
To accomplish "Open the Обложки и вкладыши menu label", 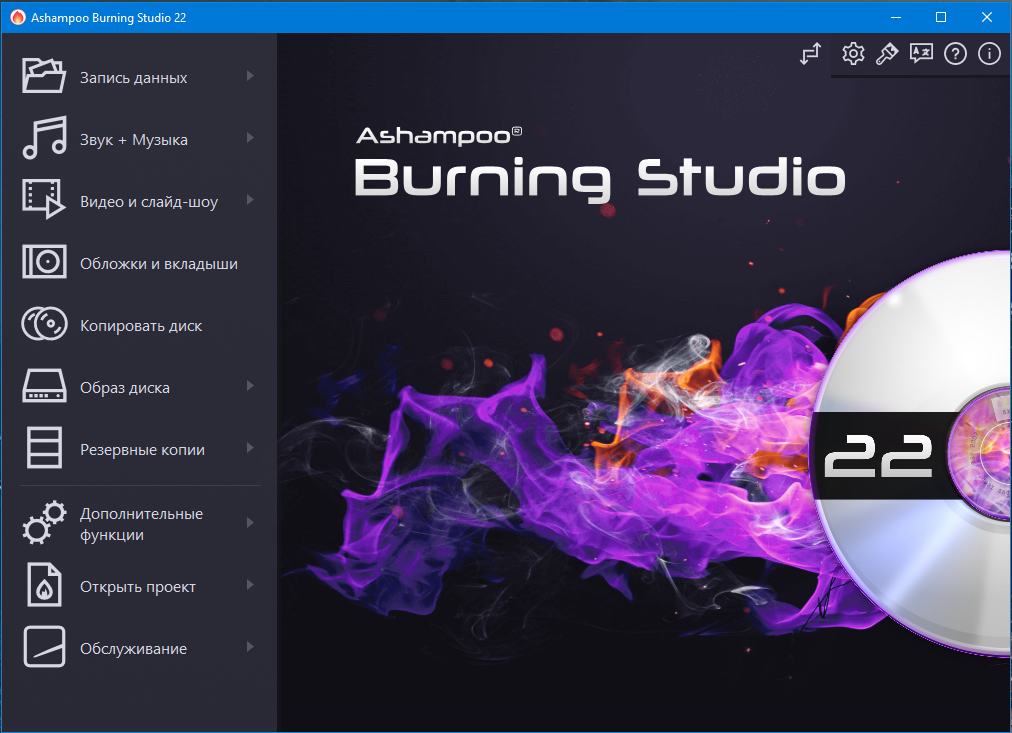I will [x=159, y=264].
